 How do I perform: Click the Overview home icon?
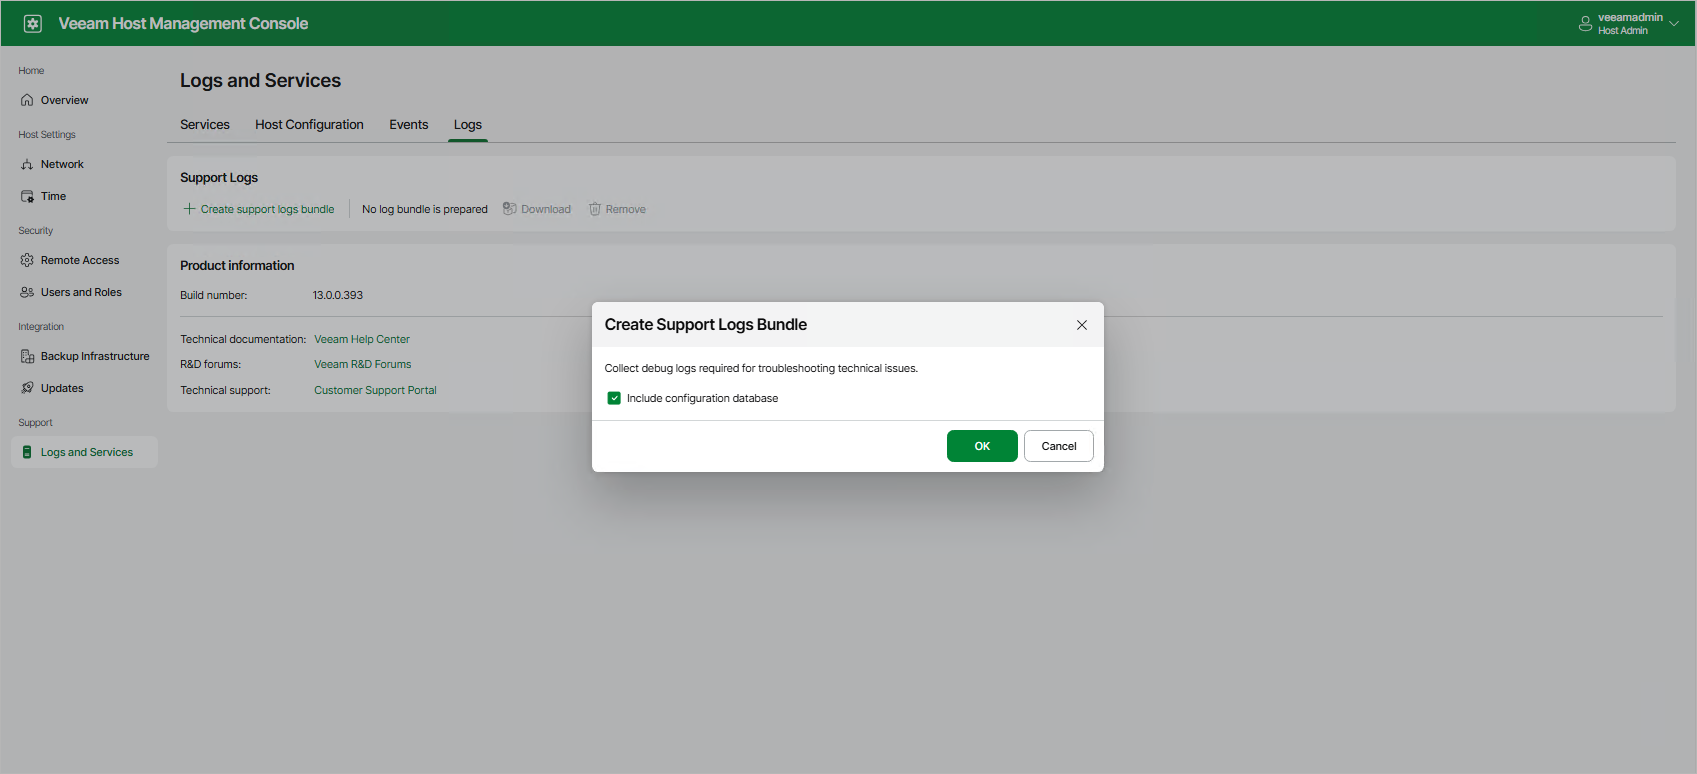(27, 100)
